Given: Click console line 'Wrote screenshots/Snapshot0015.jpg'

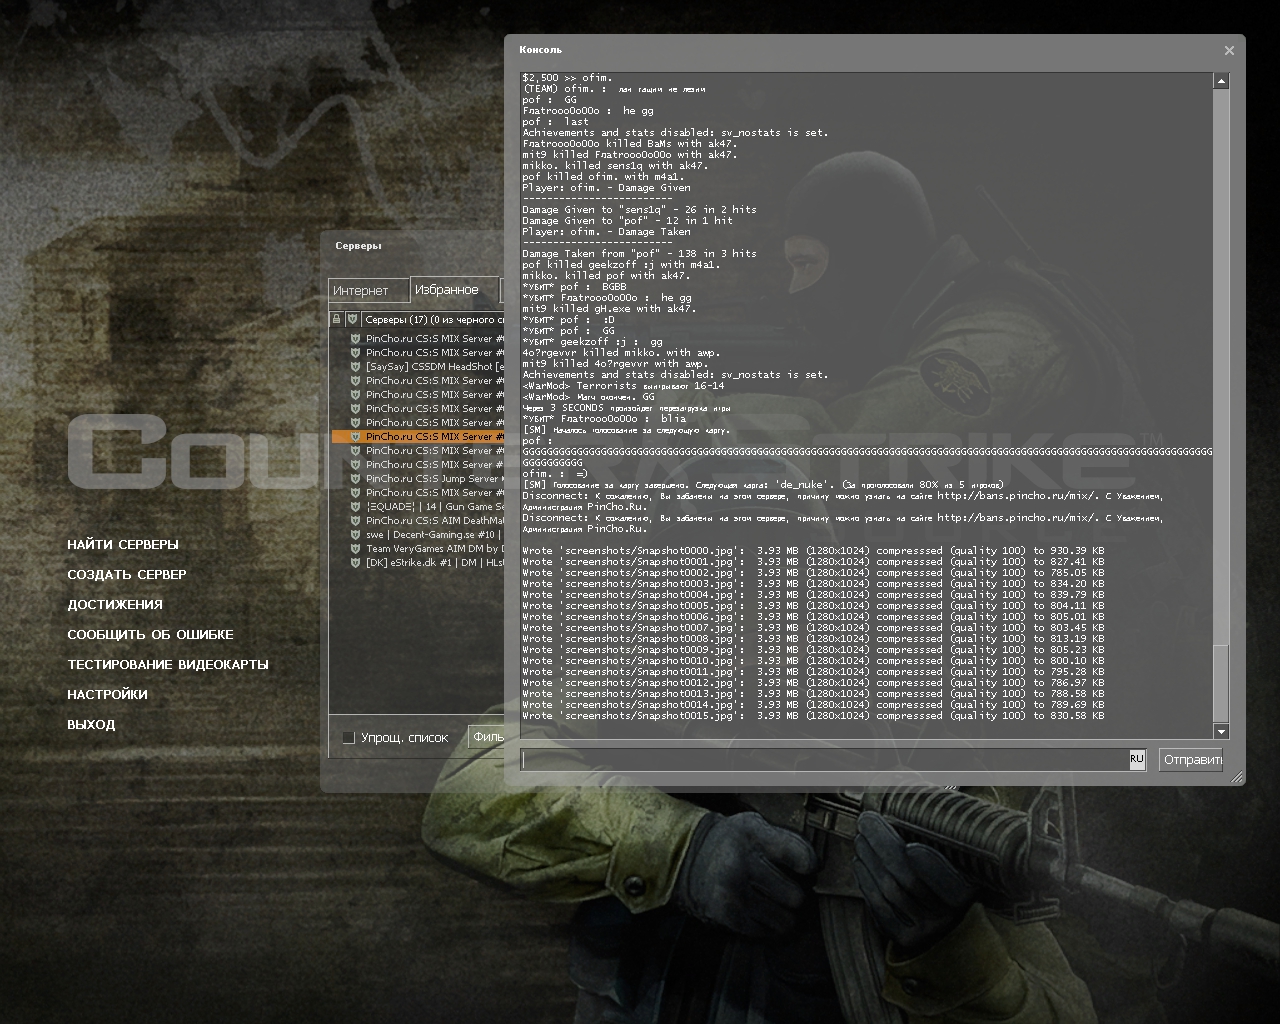Looking at the screenshot, I should 813,716.
